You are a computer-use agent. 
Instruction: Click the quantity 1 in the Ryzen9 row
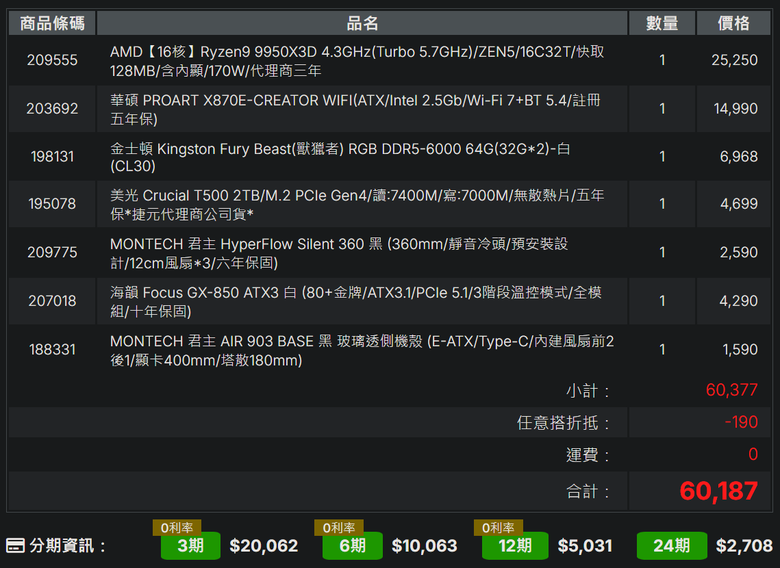pyautogui.click(x=662, y=60)
